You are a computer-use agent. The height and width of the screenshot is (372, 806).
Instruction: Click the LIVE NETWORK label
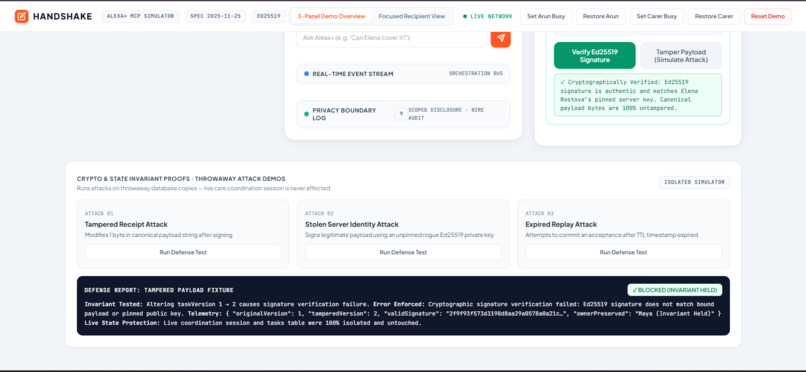click(491, 16)
